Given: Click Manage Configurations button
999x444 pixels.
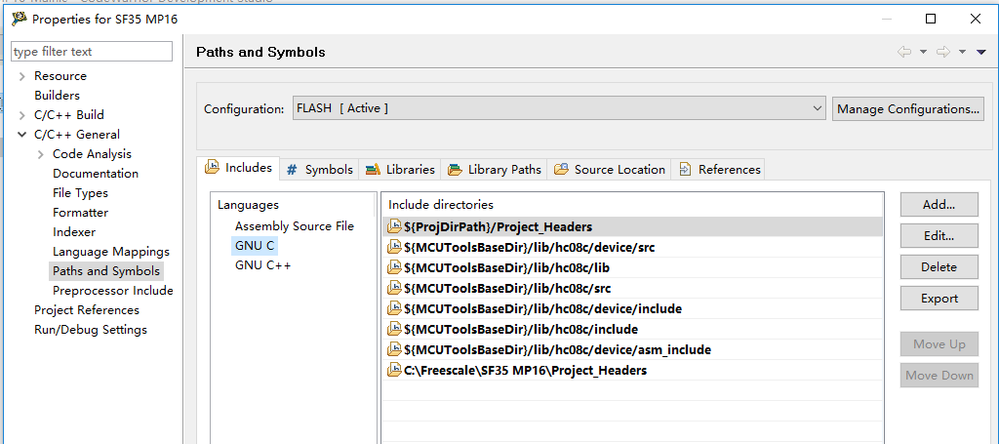Looking at the screenshot, I should (908, 109).
